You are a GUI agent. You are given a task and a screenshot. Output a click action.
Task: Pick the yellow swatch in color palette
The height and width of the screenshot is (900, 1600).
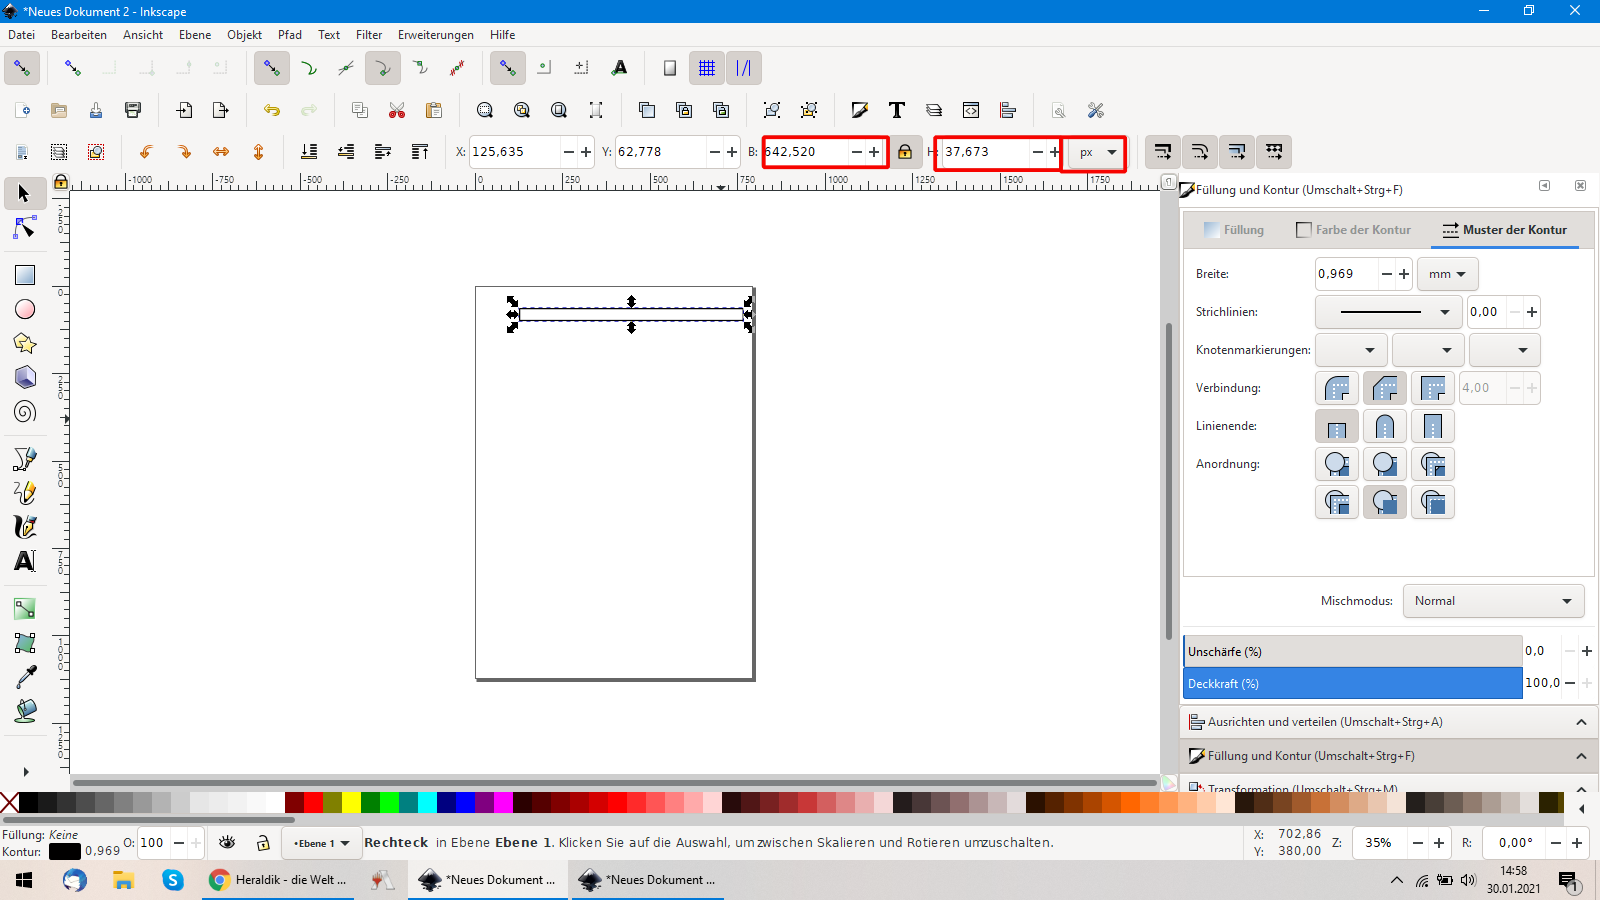point(351,802)
